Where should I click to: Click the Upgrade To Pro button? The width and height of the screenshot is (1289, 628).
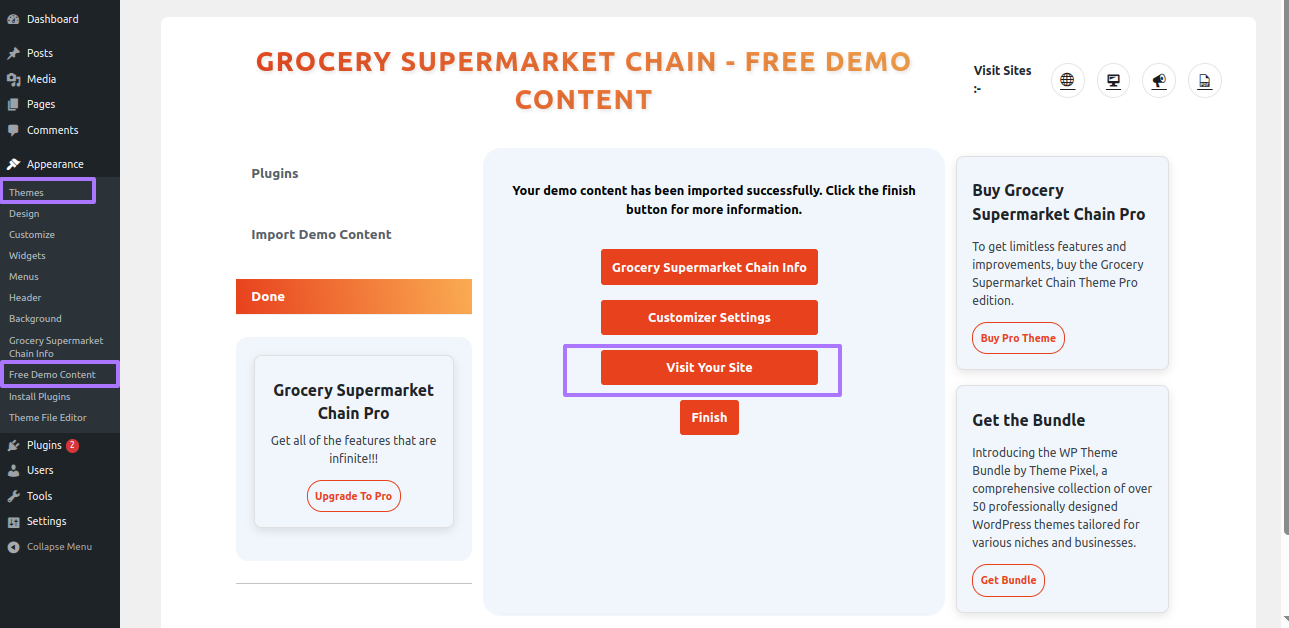pos(354,496)
